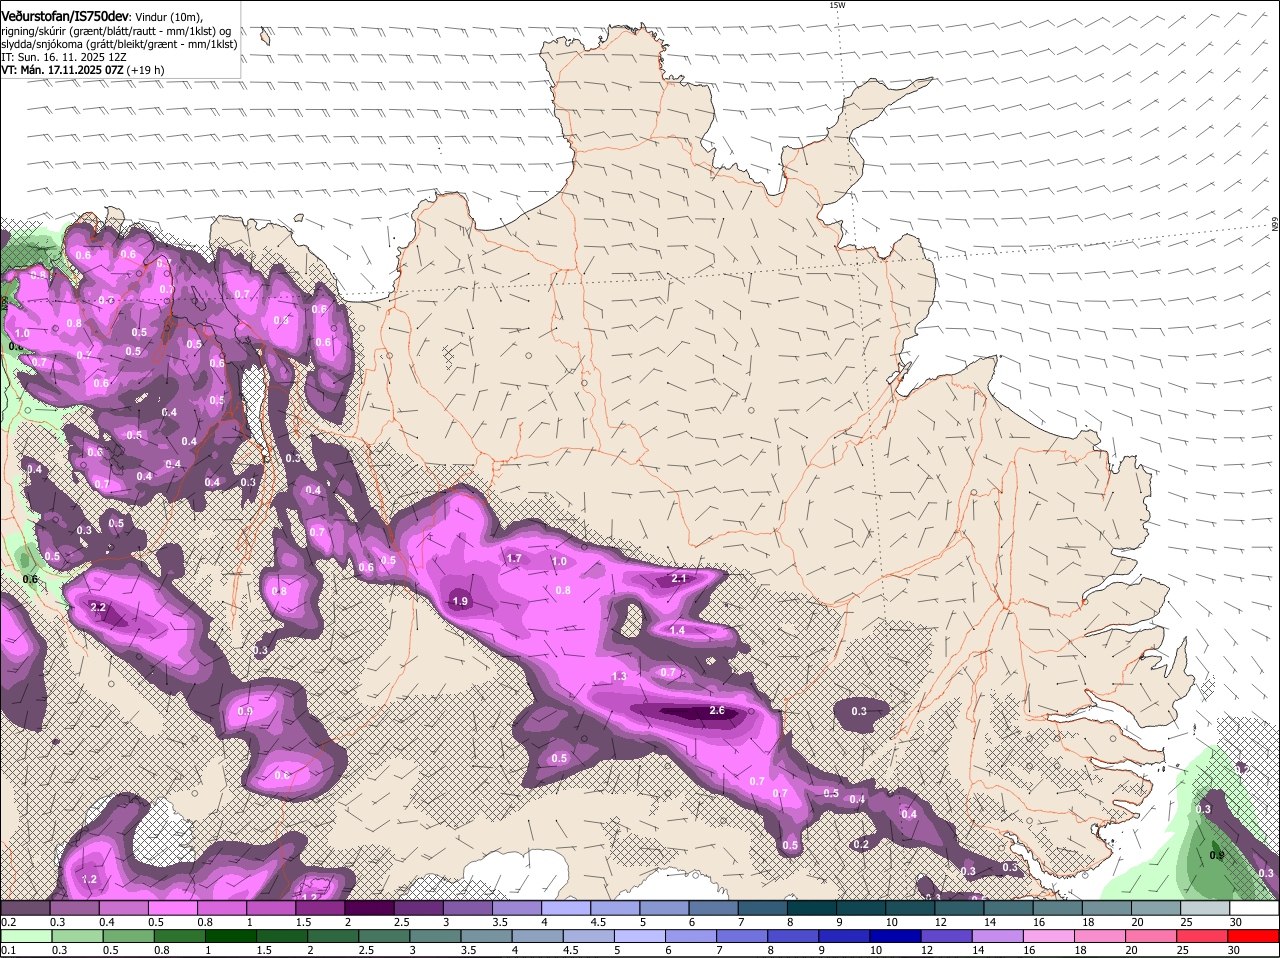Select upper legend darkest purple swatch starting at 2
The height and width of the screenshot is (958, 1280).
369,907
